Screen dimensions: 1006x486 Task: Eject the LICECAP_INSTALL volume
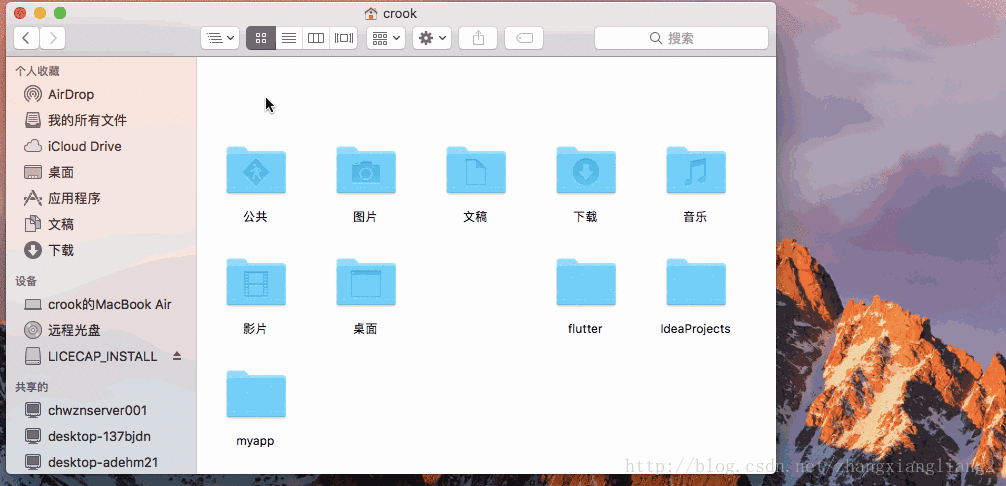177,356
